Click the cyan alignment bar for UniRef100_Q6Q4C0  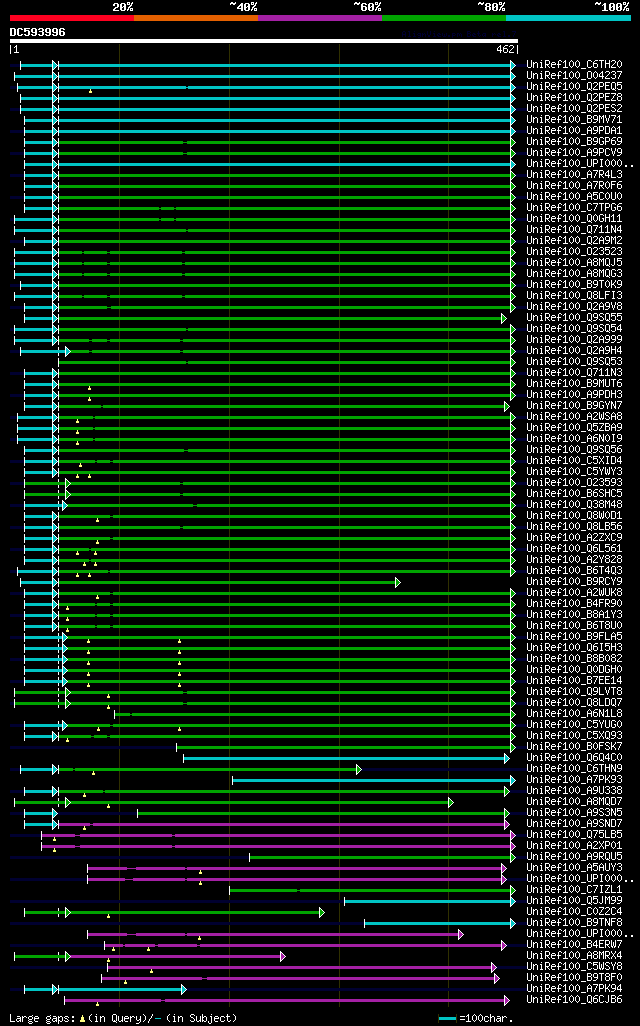[345, 758]
